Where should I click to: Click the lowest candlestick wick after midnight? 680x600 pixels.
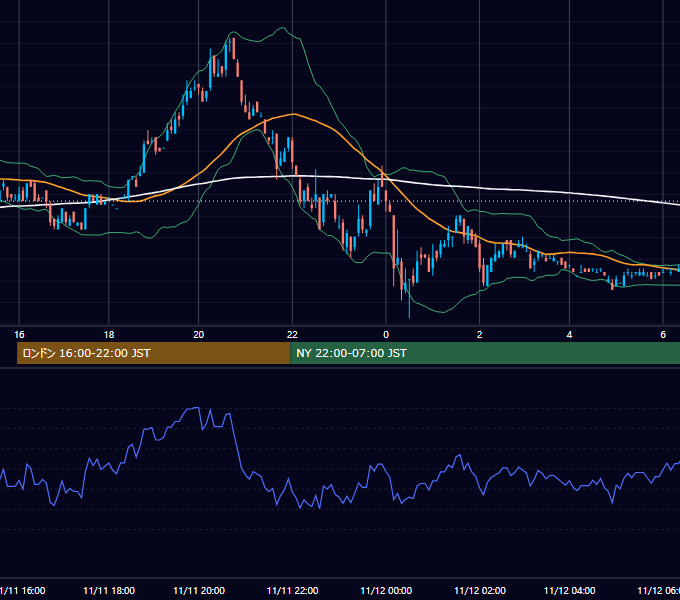[x=409, y=299]
